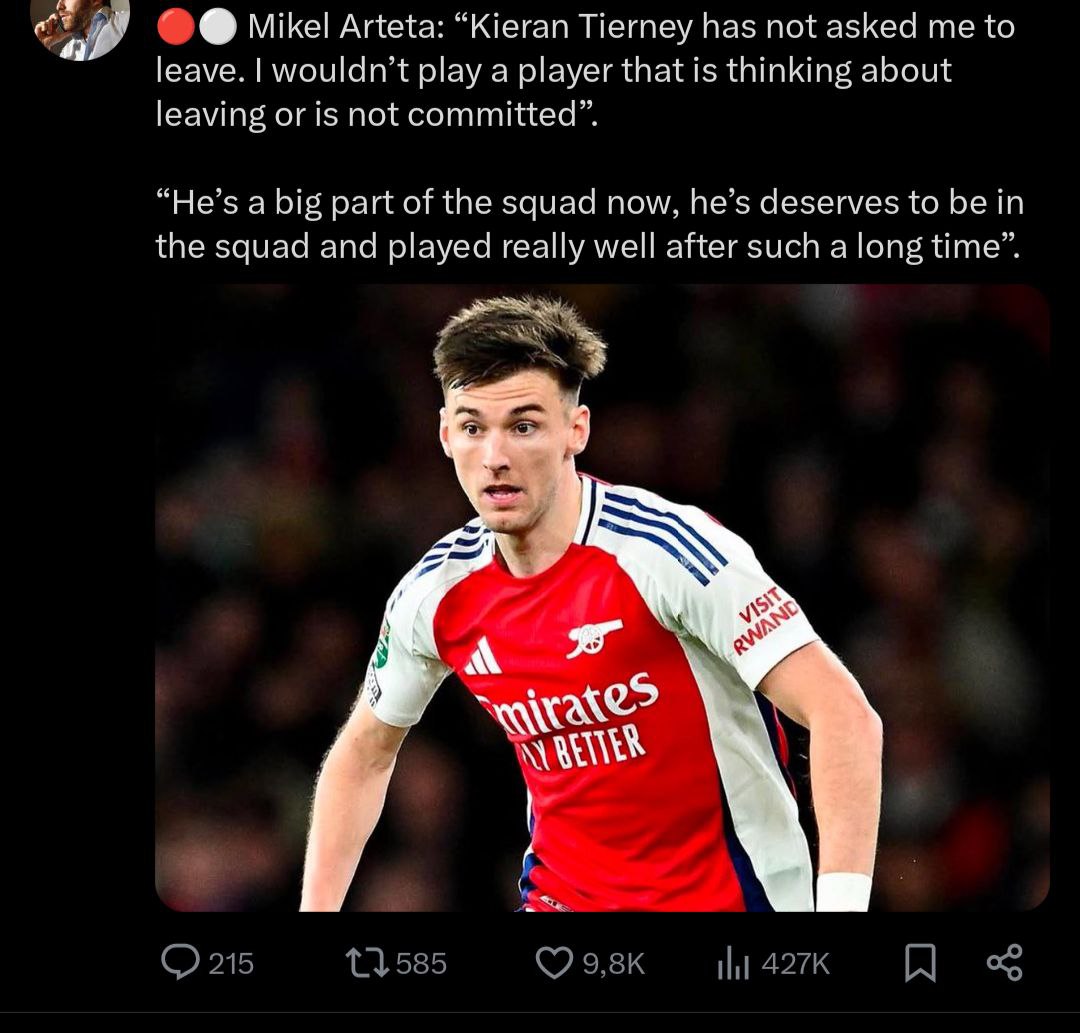
Task: Click the 215 replies count
Action: pos(231,963)
